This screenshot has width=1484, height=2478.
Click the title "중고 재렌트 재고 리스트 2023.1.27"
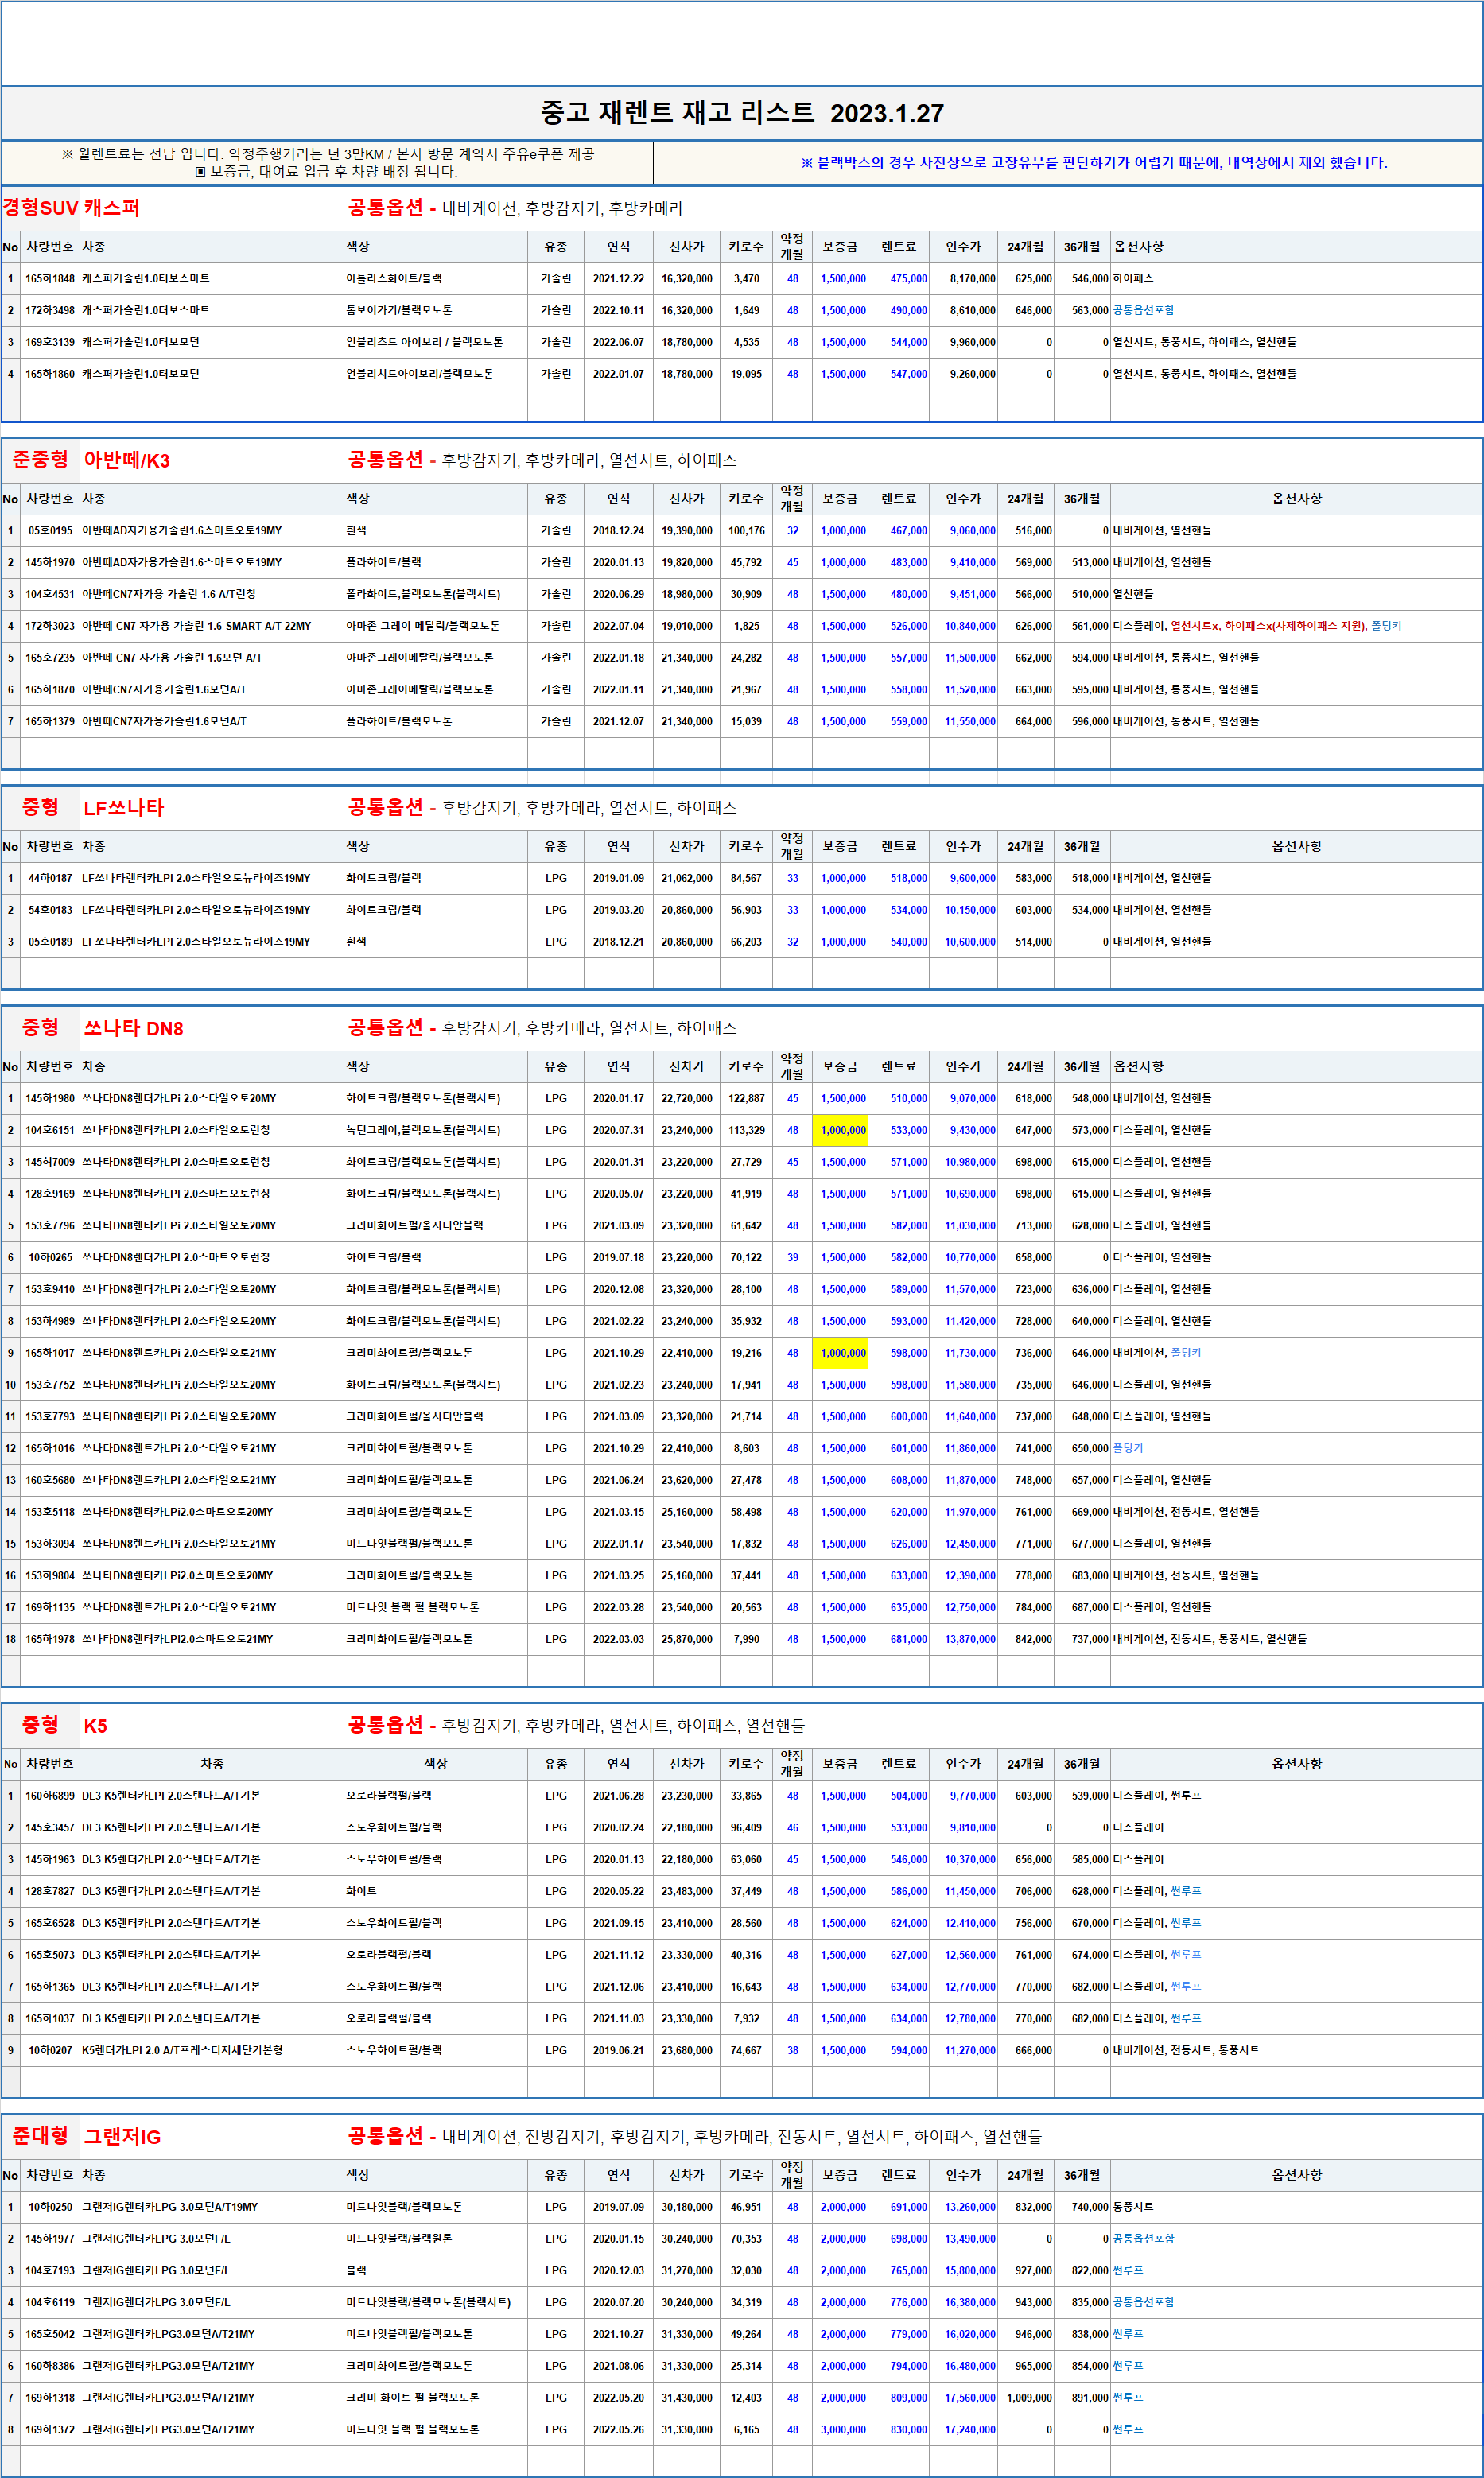click(x=741, y=113)
